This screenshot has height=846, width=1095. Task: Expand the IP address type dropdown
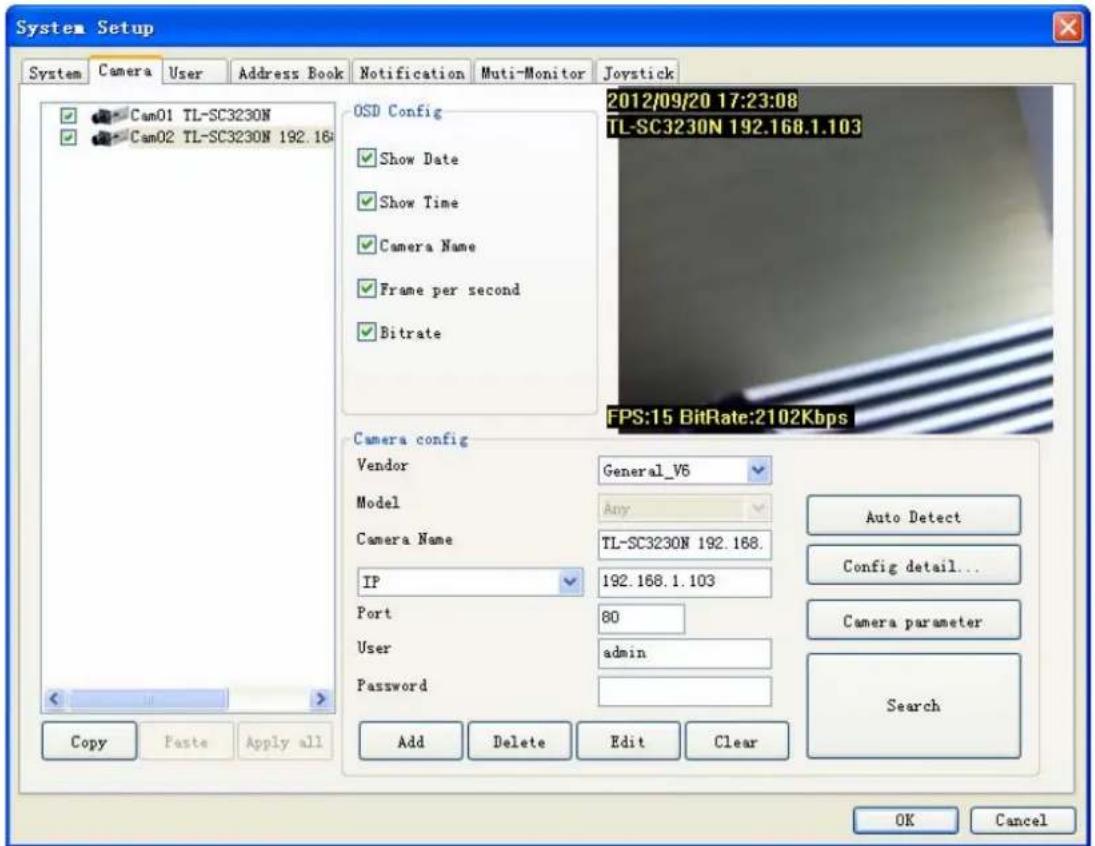click(x=571, y=581)
